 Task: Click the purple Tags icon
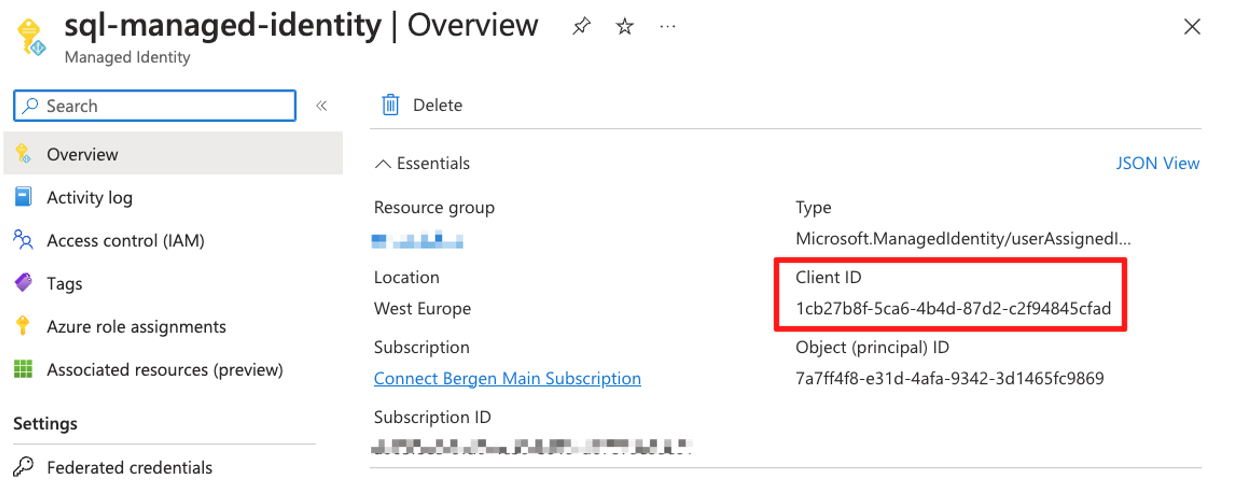pyautogui.click(x=23, y=283)
